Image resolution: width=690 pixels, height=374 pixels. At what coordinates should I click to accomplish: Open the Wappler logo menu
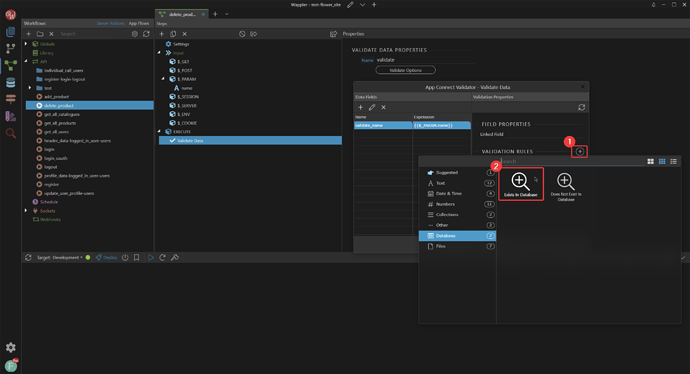[x=11, y=15]
